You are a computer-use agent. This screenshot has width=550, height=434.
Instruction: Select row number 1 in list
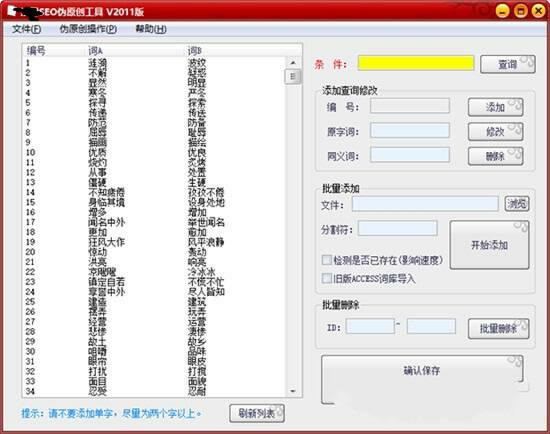pos(28,63)
